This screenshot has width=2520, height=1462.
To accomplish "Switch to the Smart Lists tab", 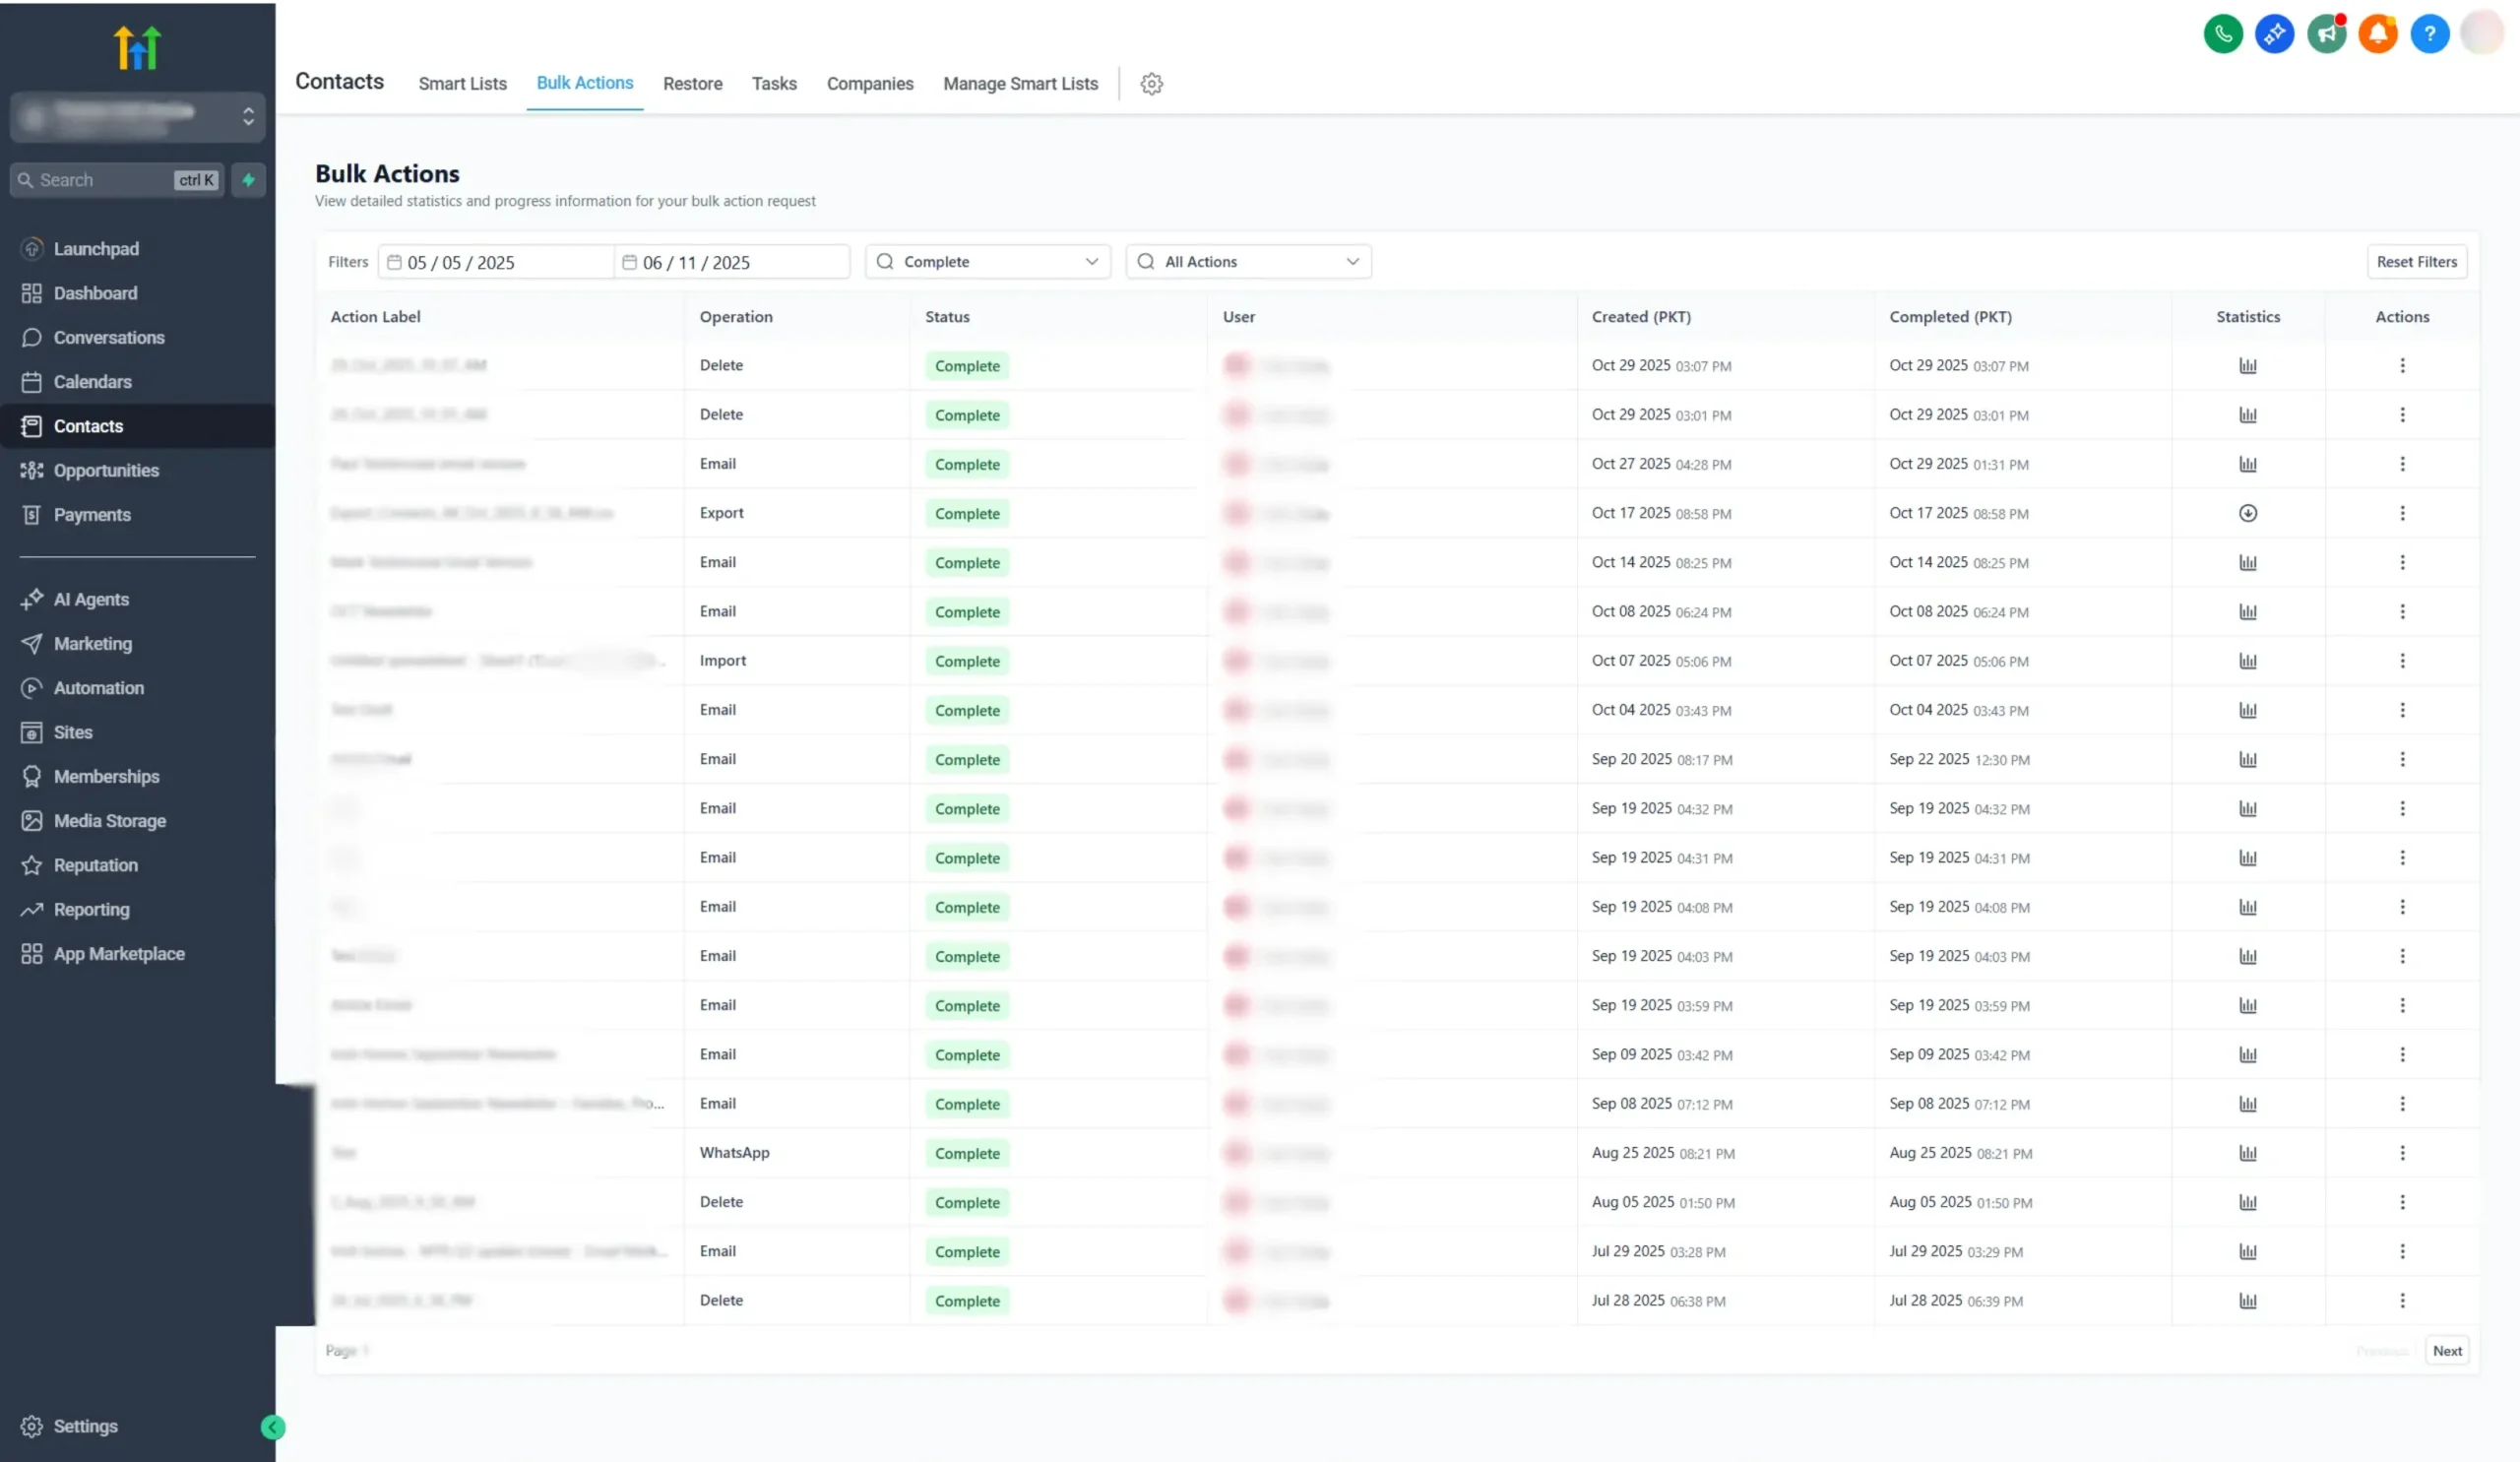I will pyautogui.click(x=462, y=84).
